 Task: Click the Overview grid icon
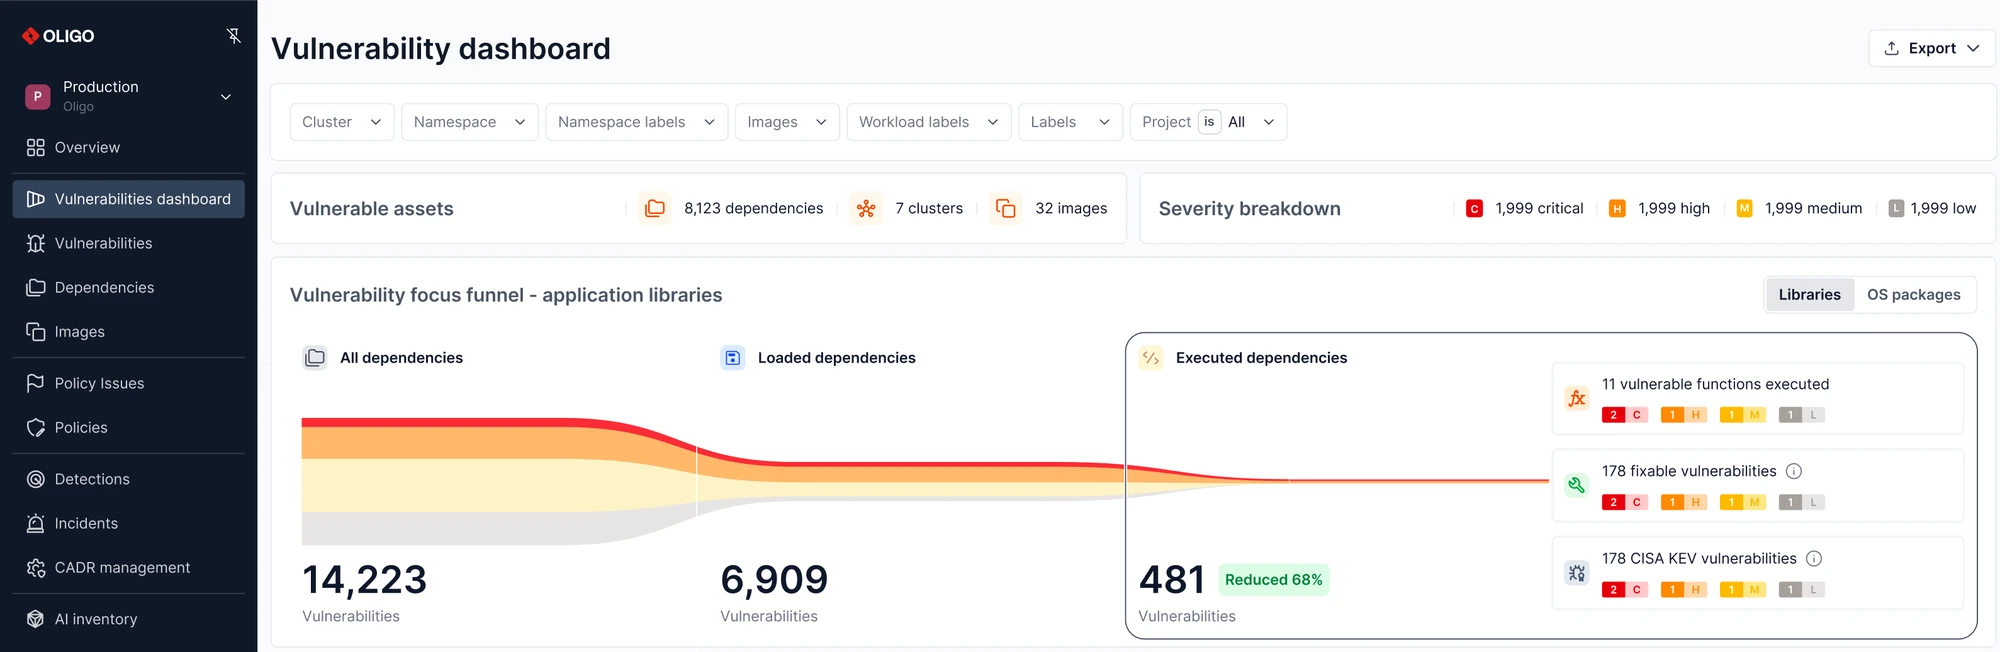point(36,147)
